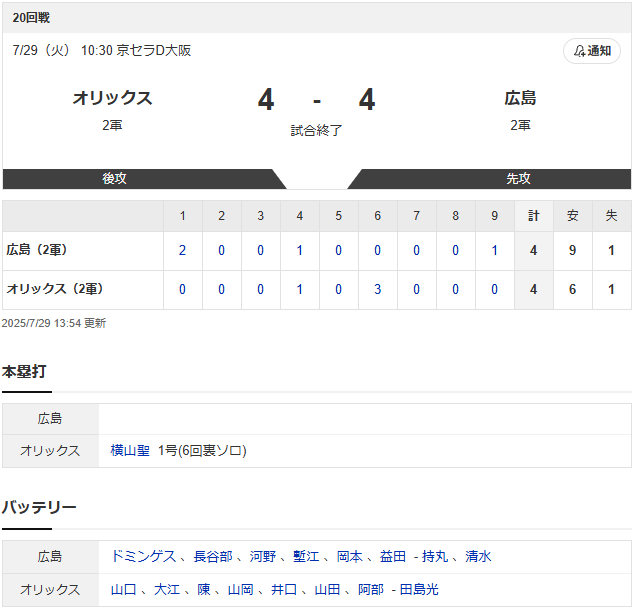
Task: Click the date 7/29（火）10:30 京セラD大阪
Action: click(102, 50)
